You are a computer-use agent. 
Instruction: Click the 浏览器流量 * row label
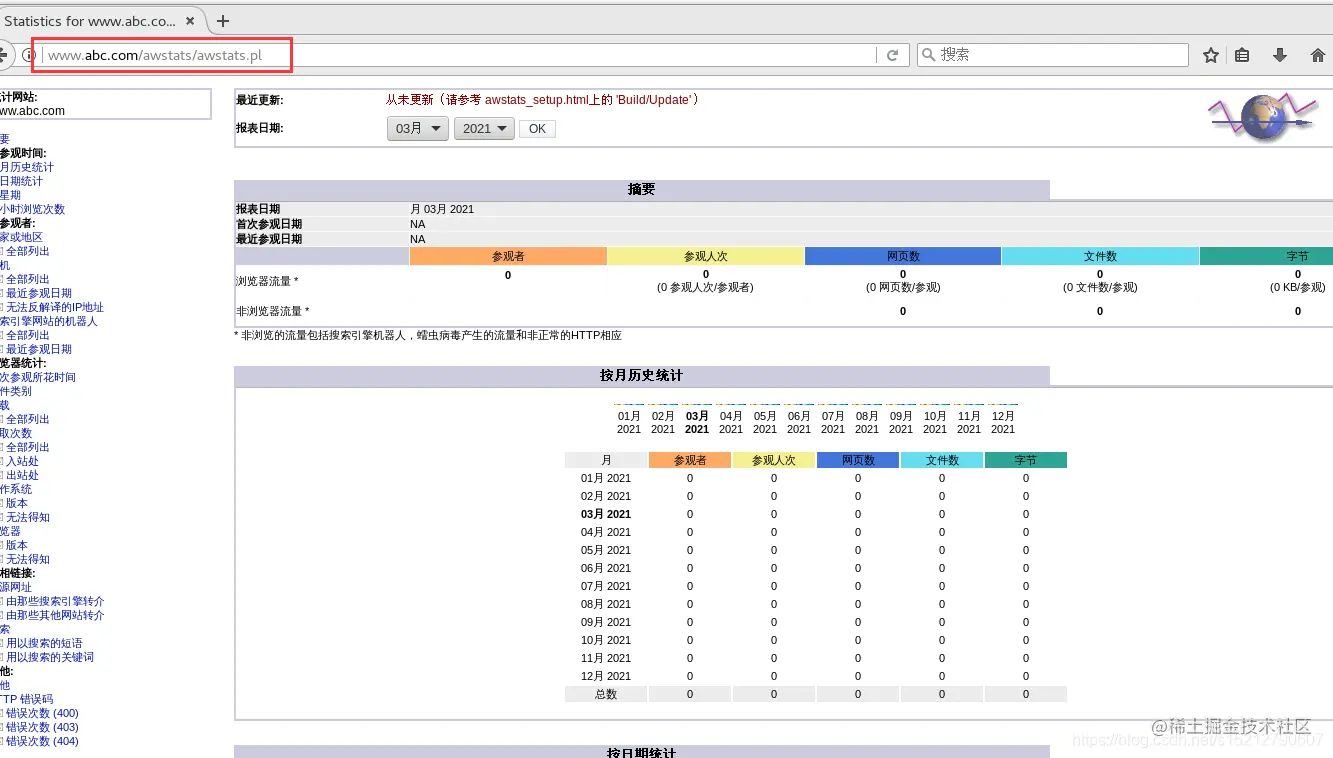click(x=267, y=281)
